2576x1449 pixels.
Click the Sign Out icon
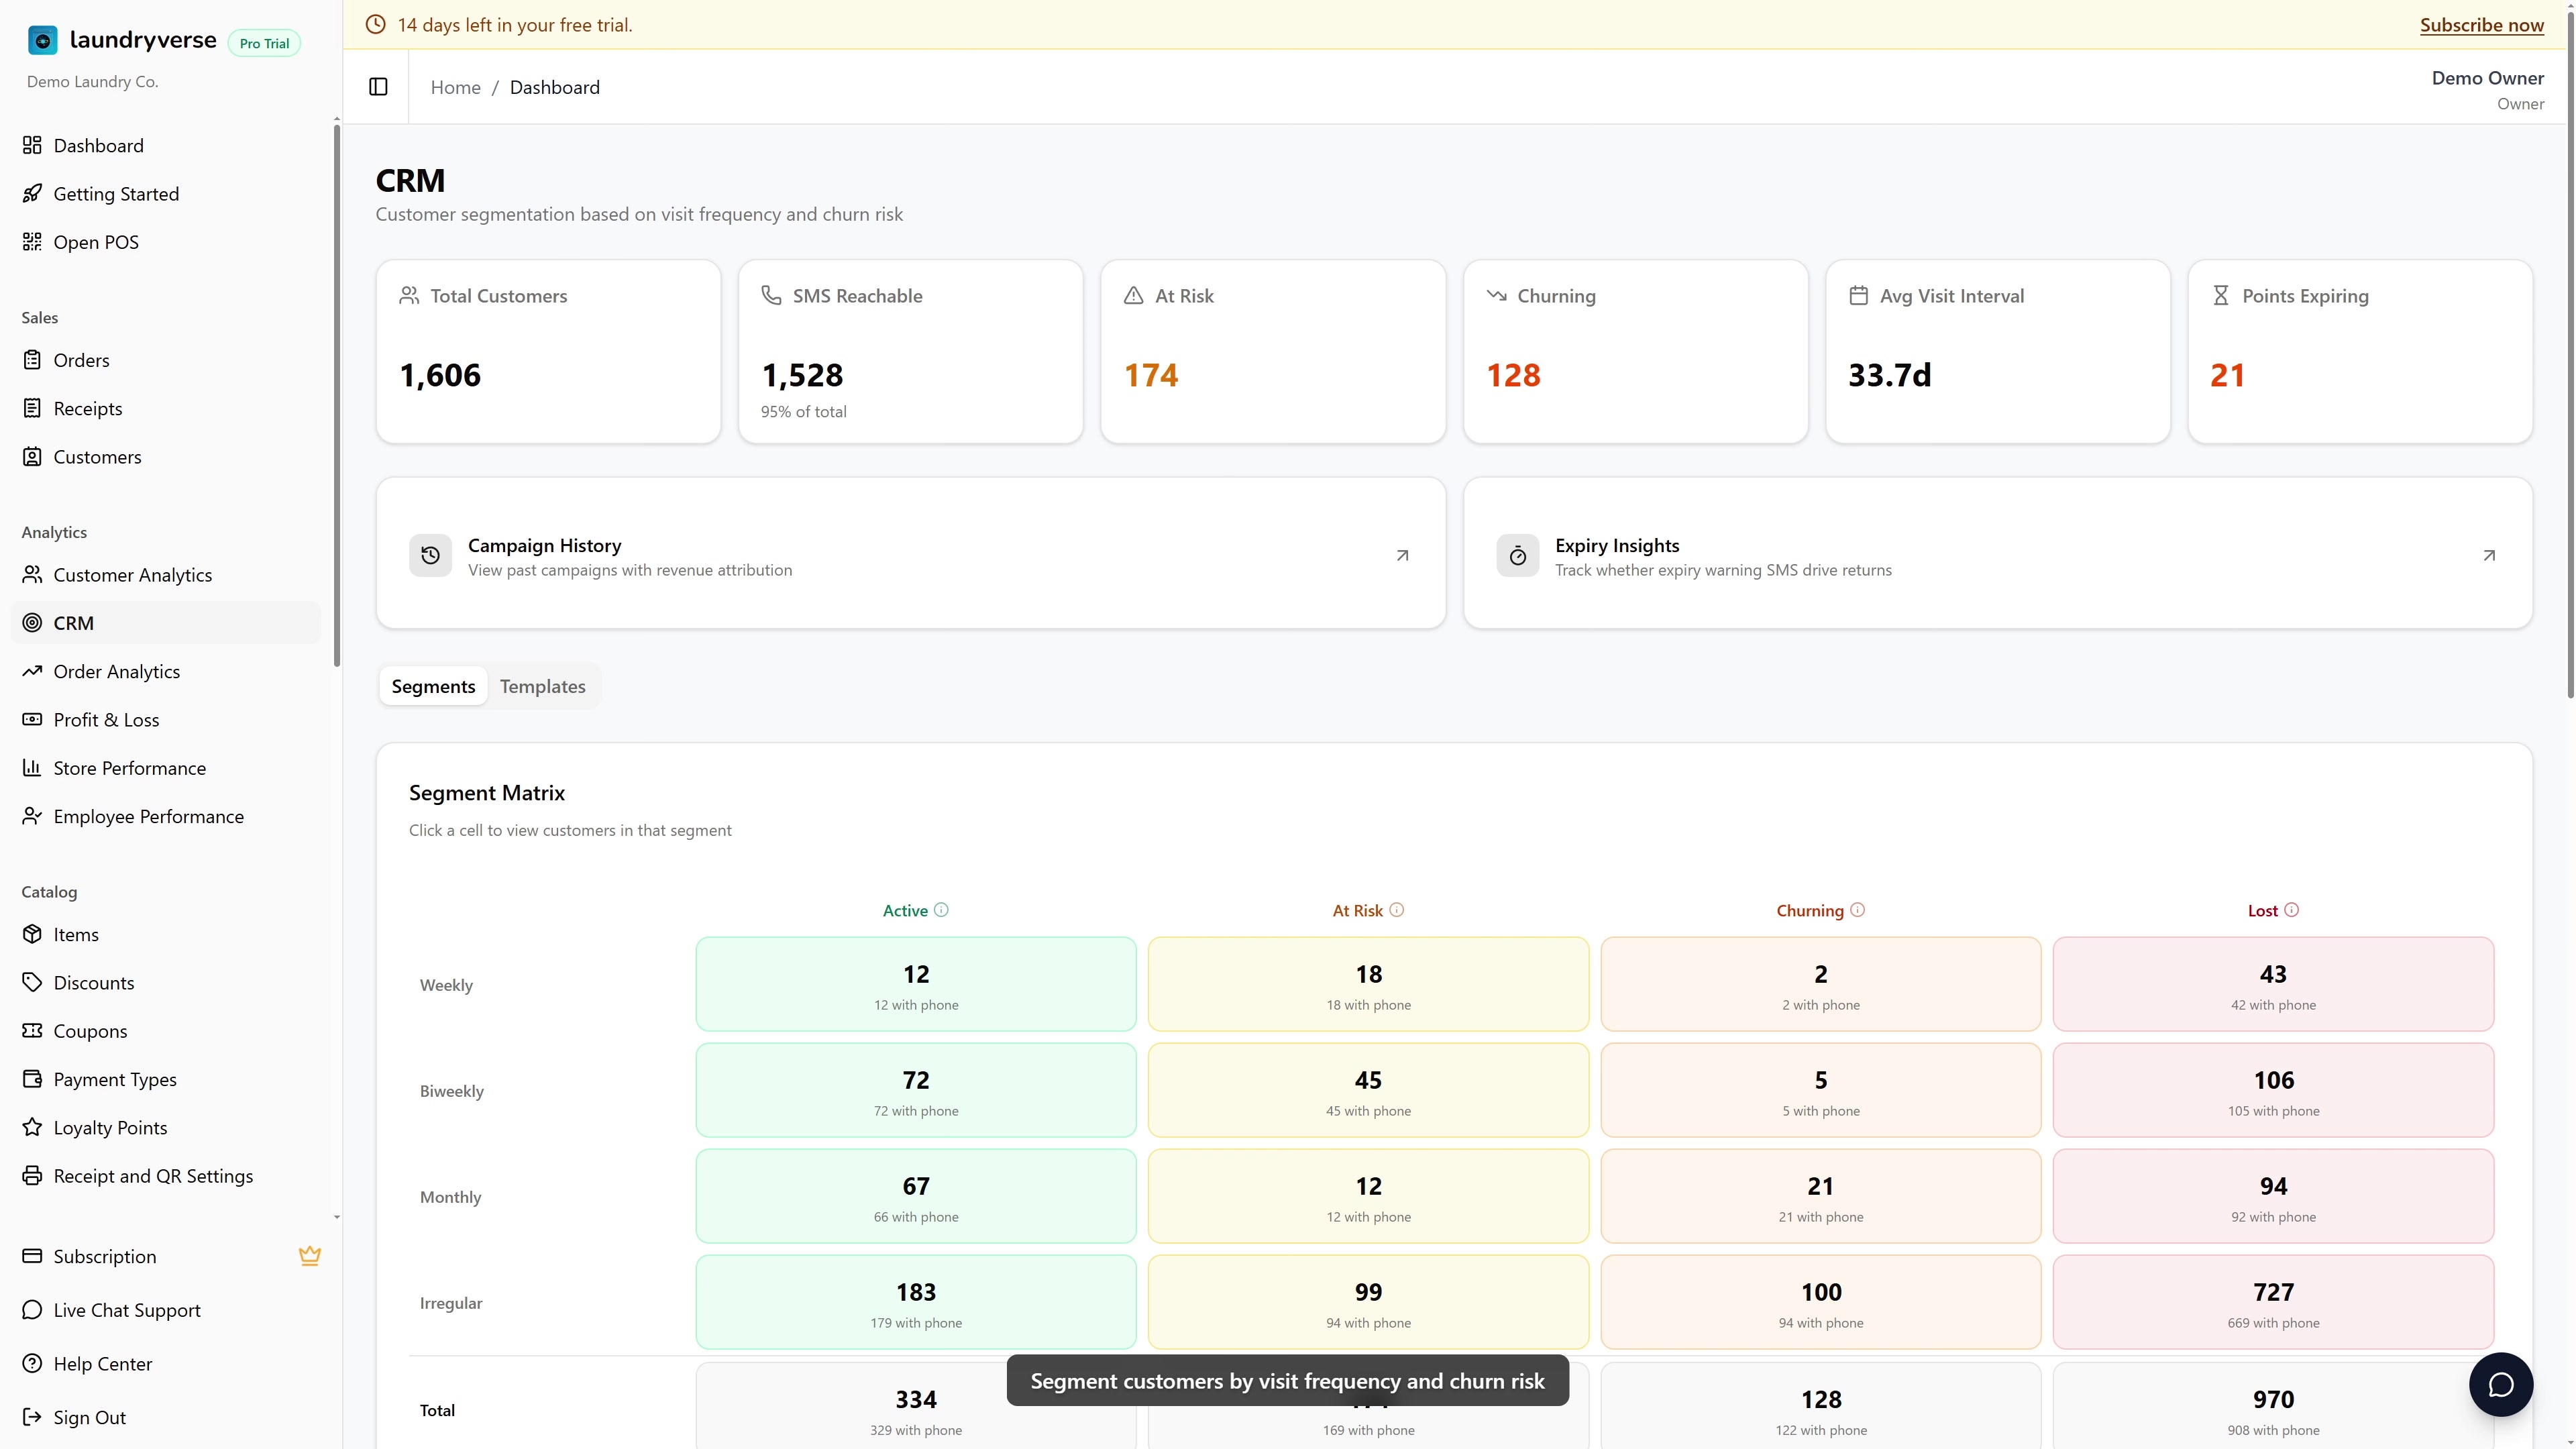tap(32, 1417)
